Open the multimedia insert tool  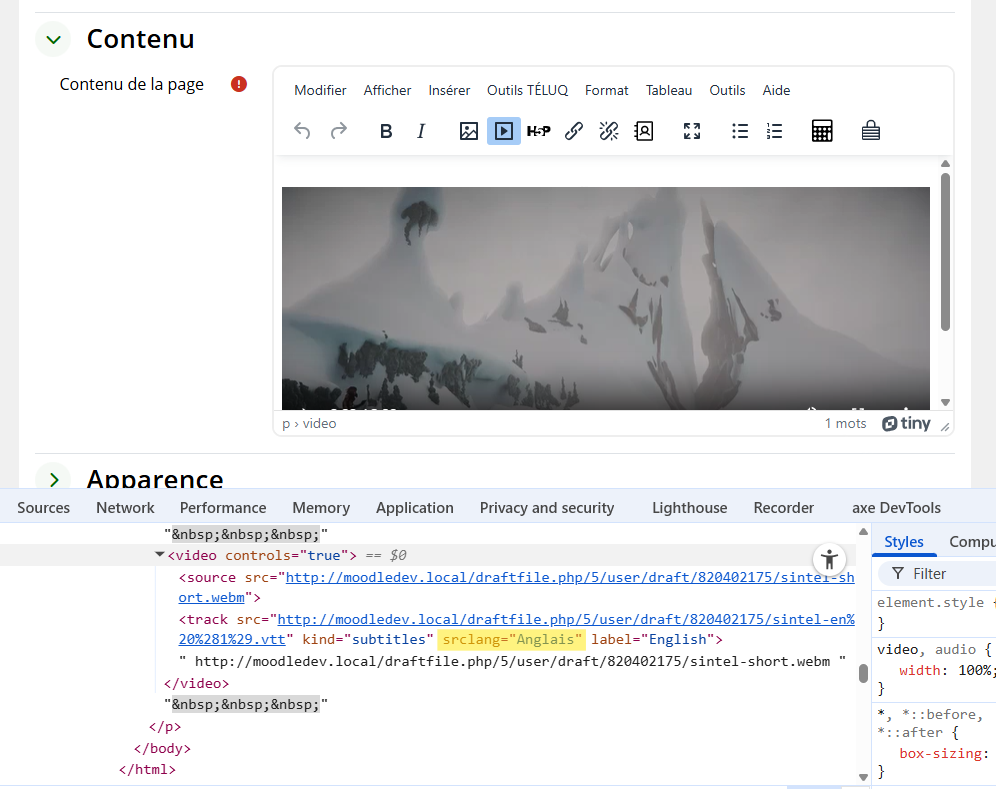pyautogui.click(x=504, y=131)
